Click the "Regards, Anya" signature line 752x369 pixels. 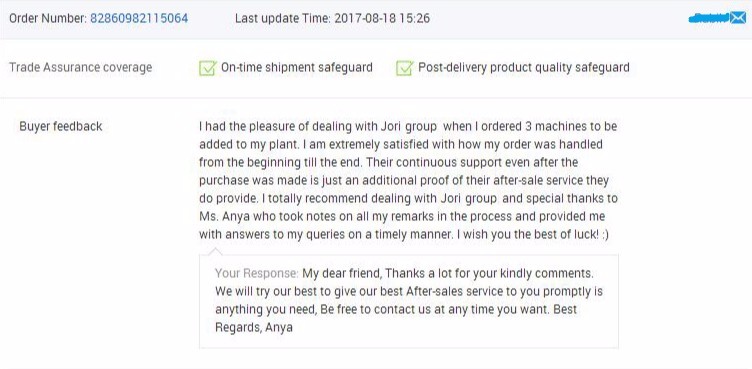pos(254,328)
